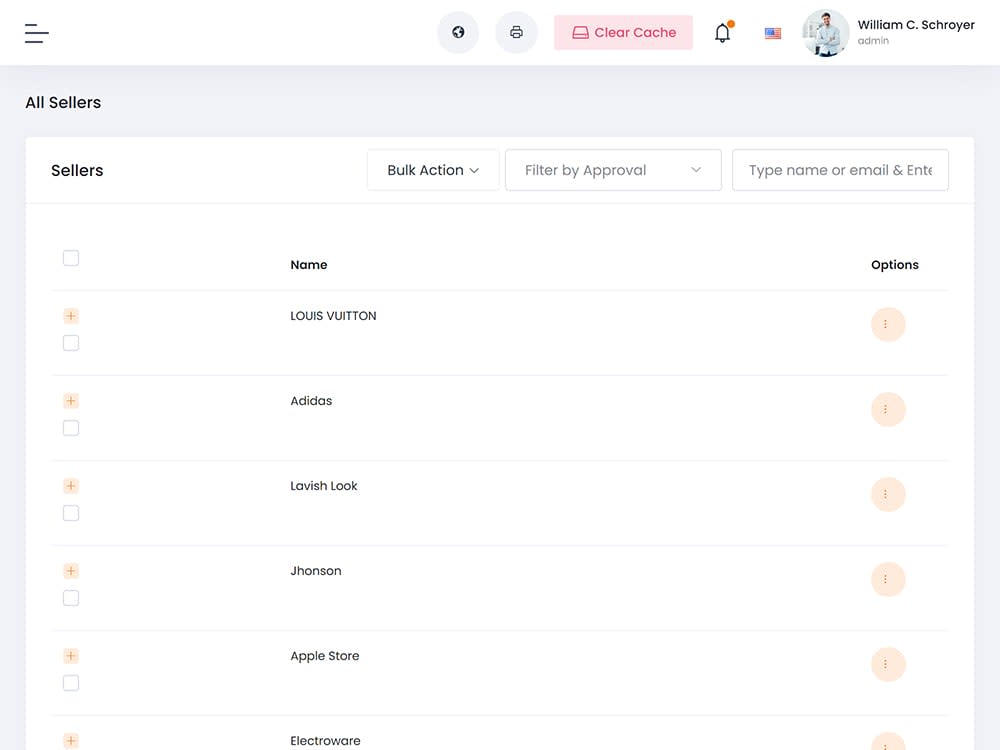The image size is (1000, 750).
Task: Click the Adidas seller name
Action: pos(311,401)
